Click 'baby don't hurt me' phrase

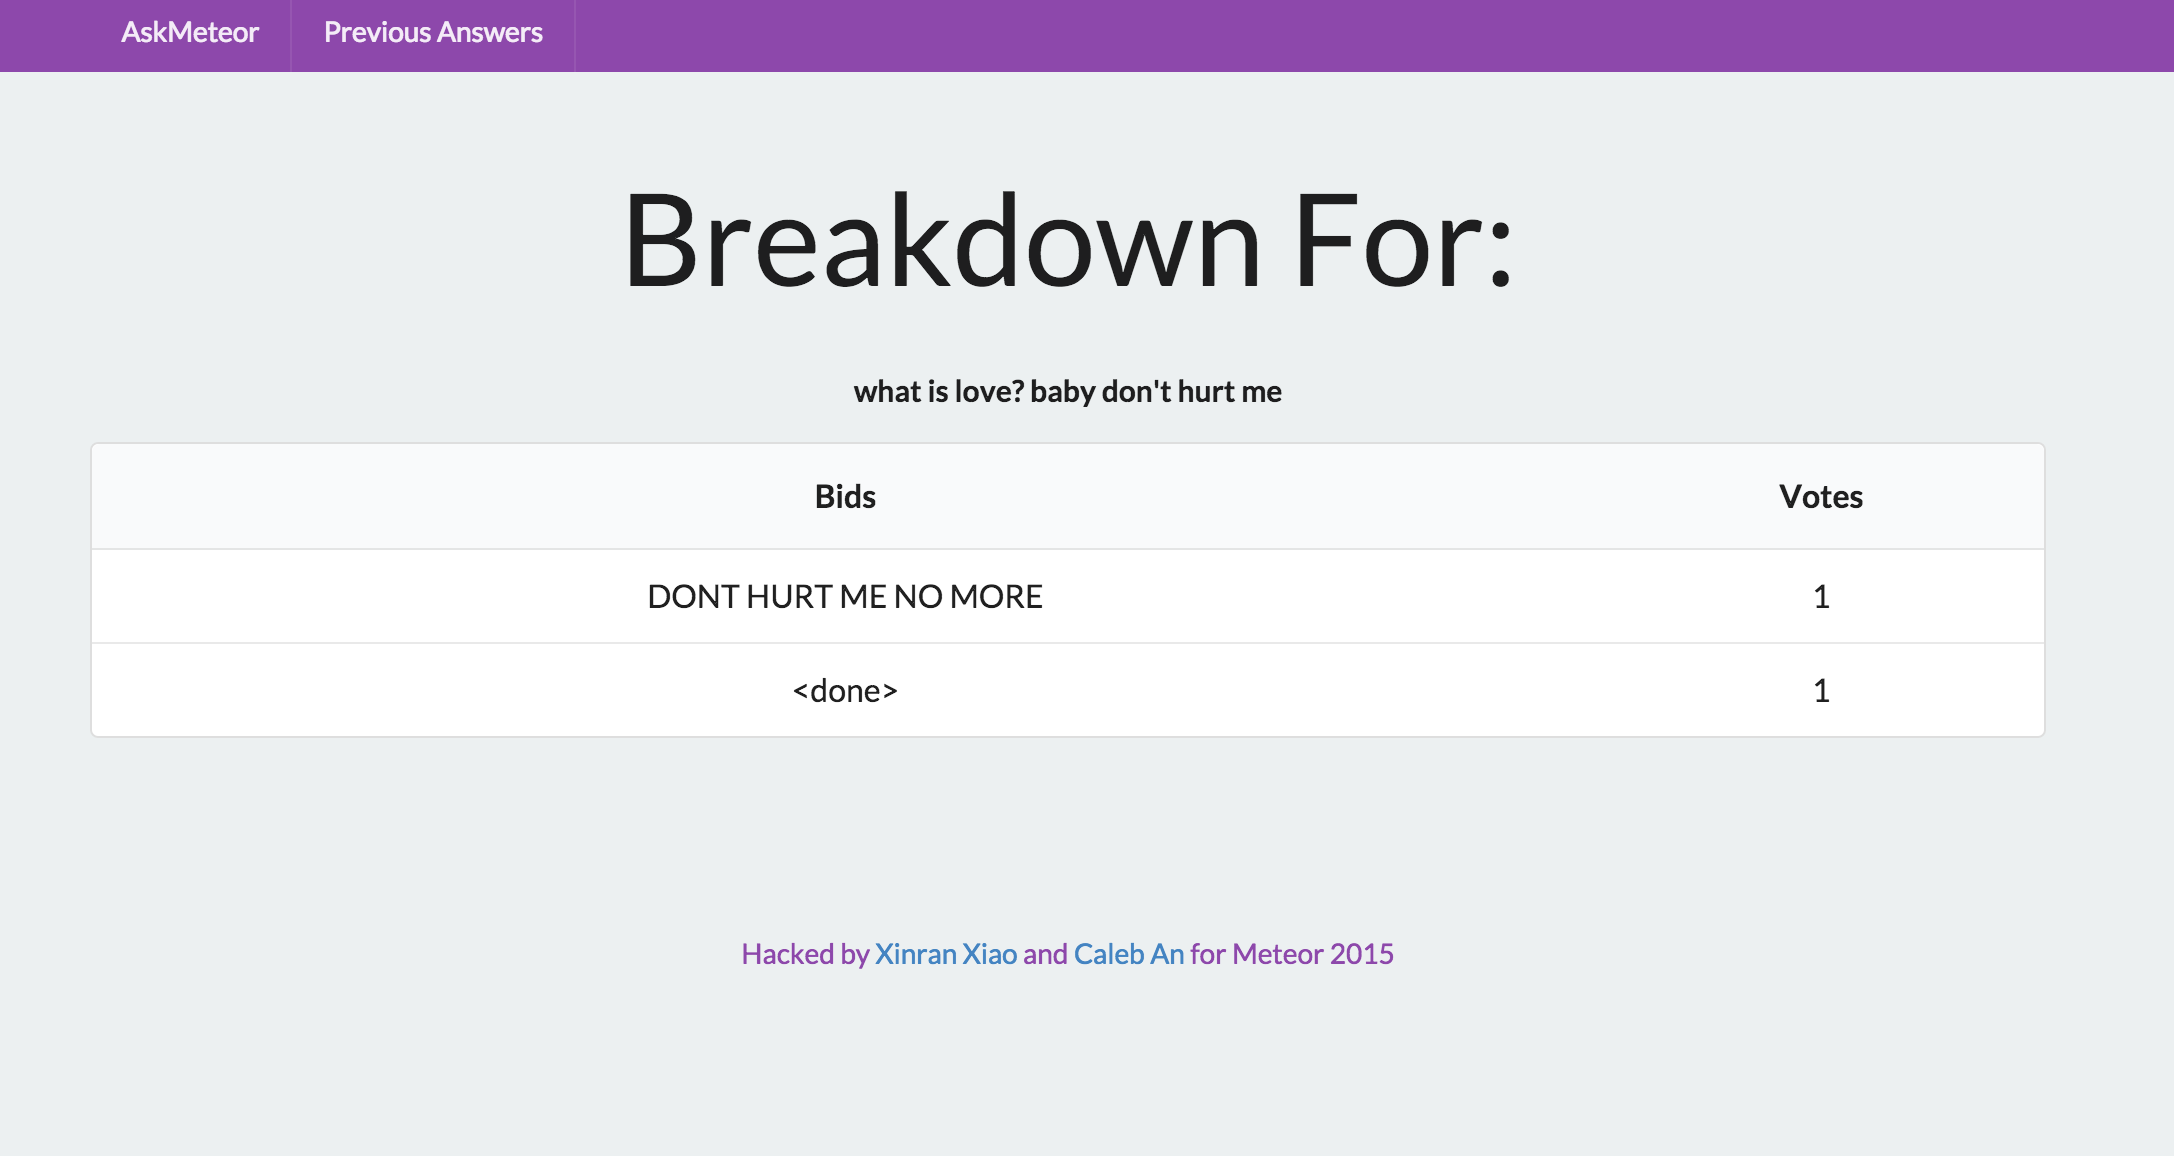point(1156,392)
